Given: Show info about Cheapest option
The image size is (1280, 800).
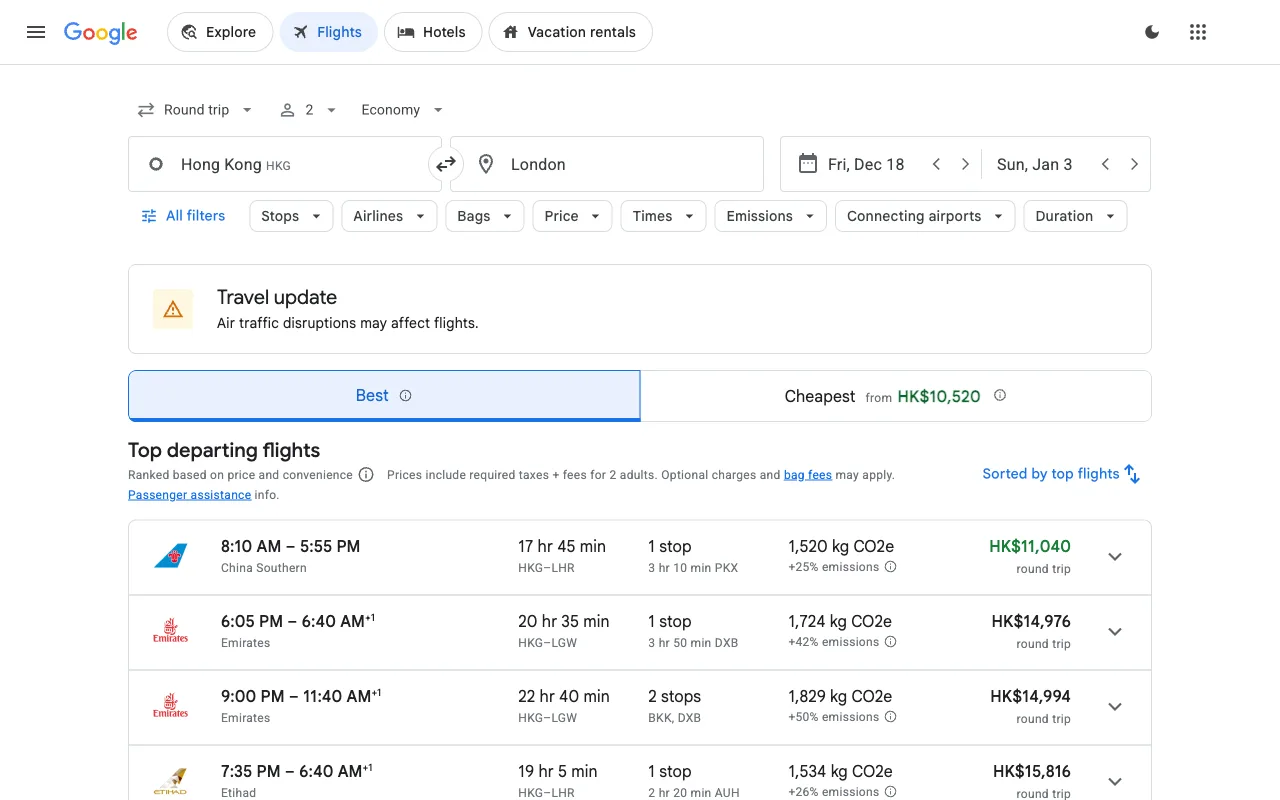Looking at the screenshot, I should [x=1000, y=395].
